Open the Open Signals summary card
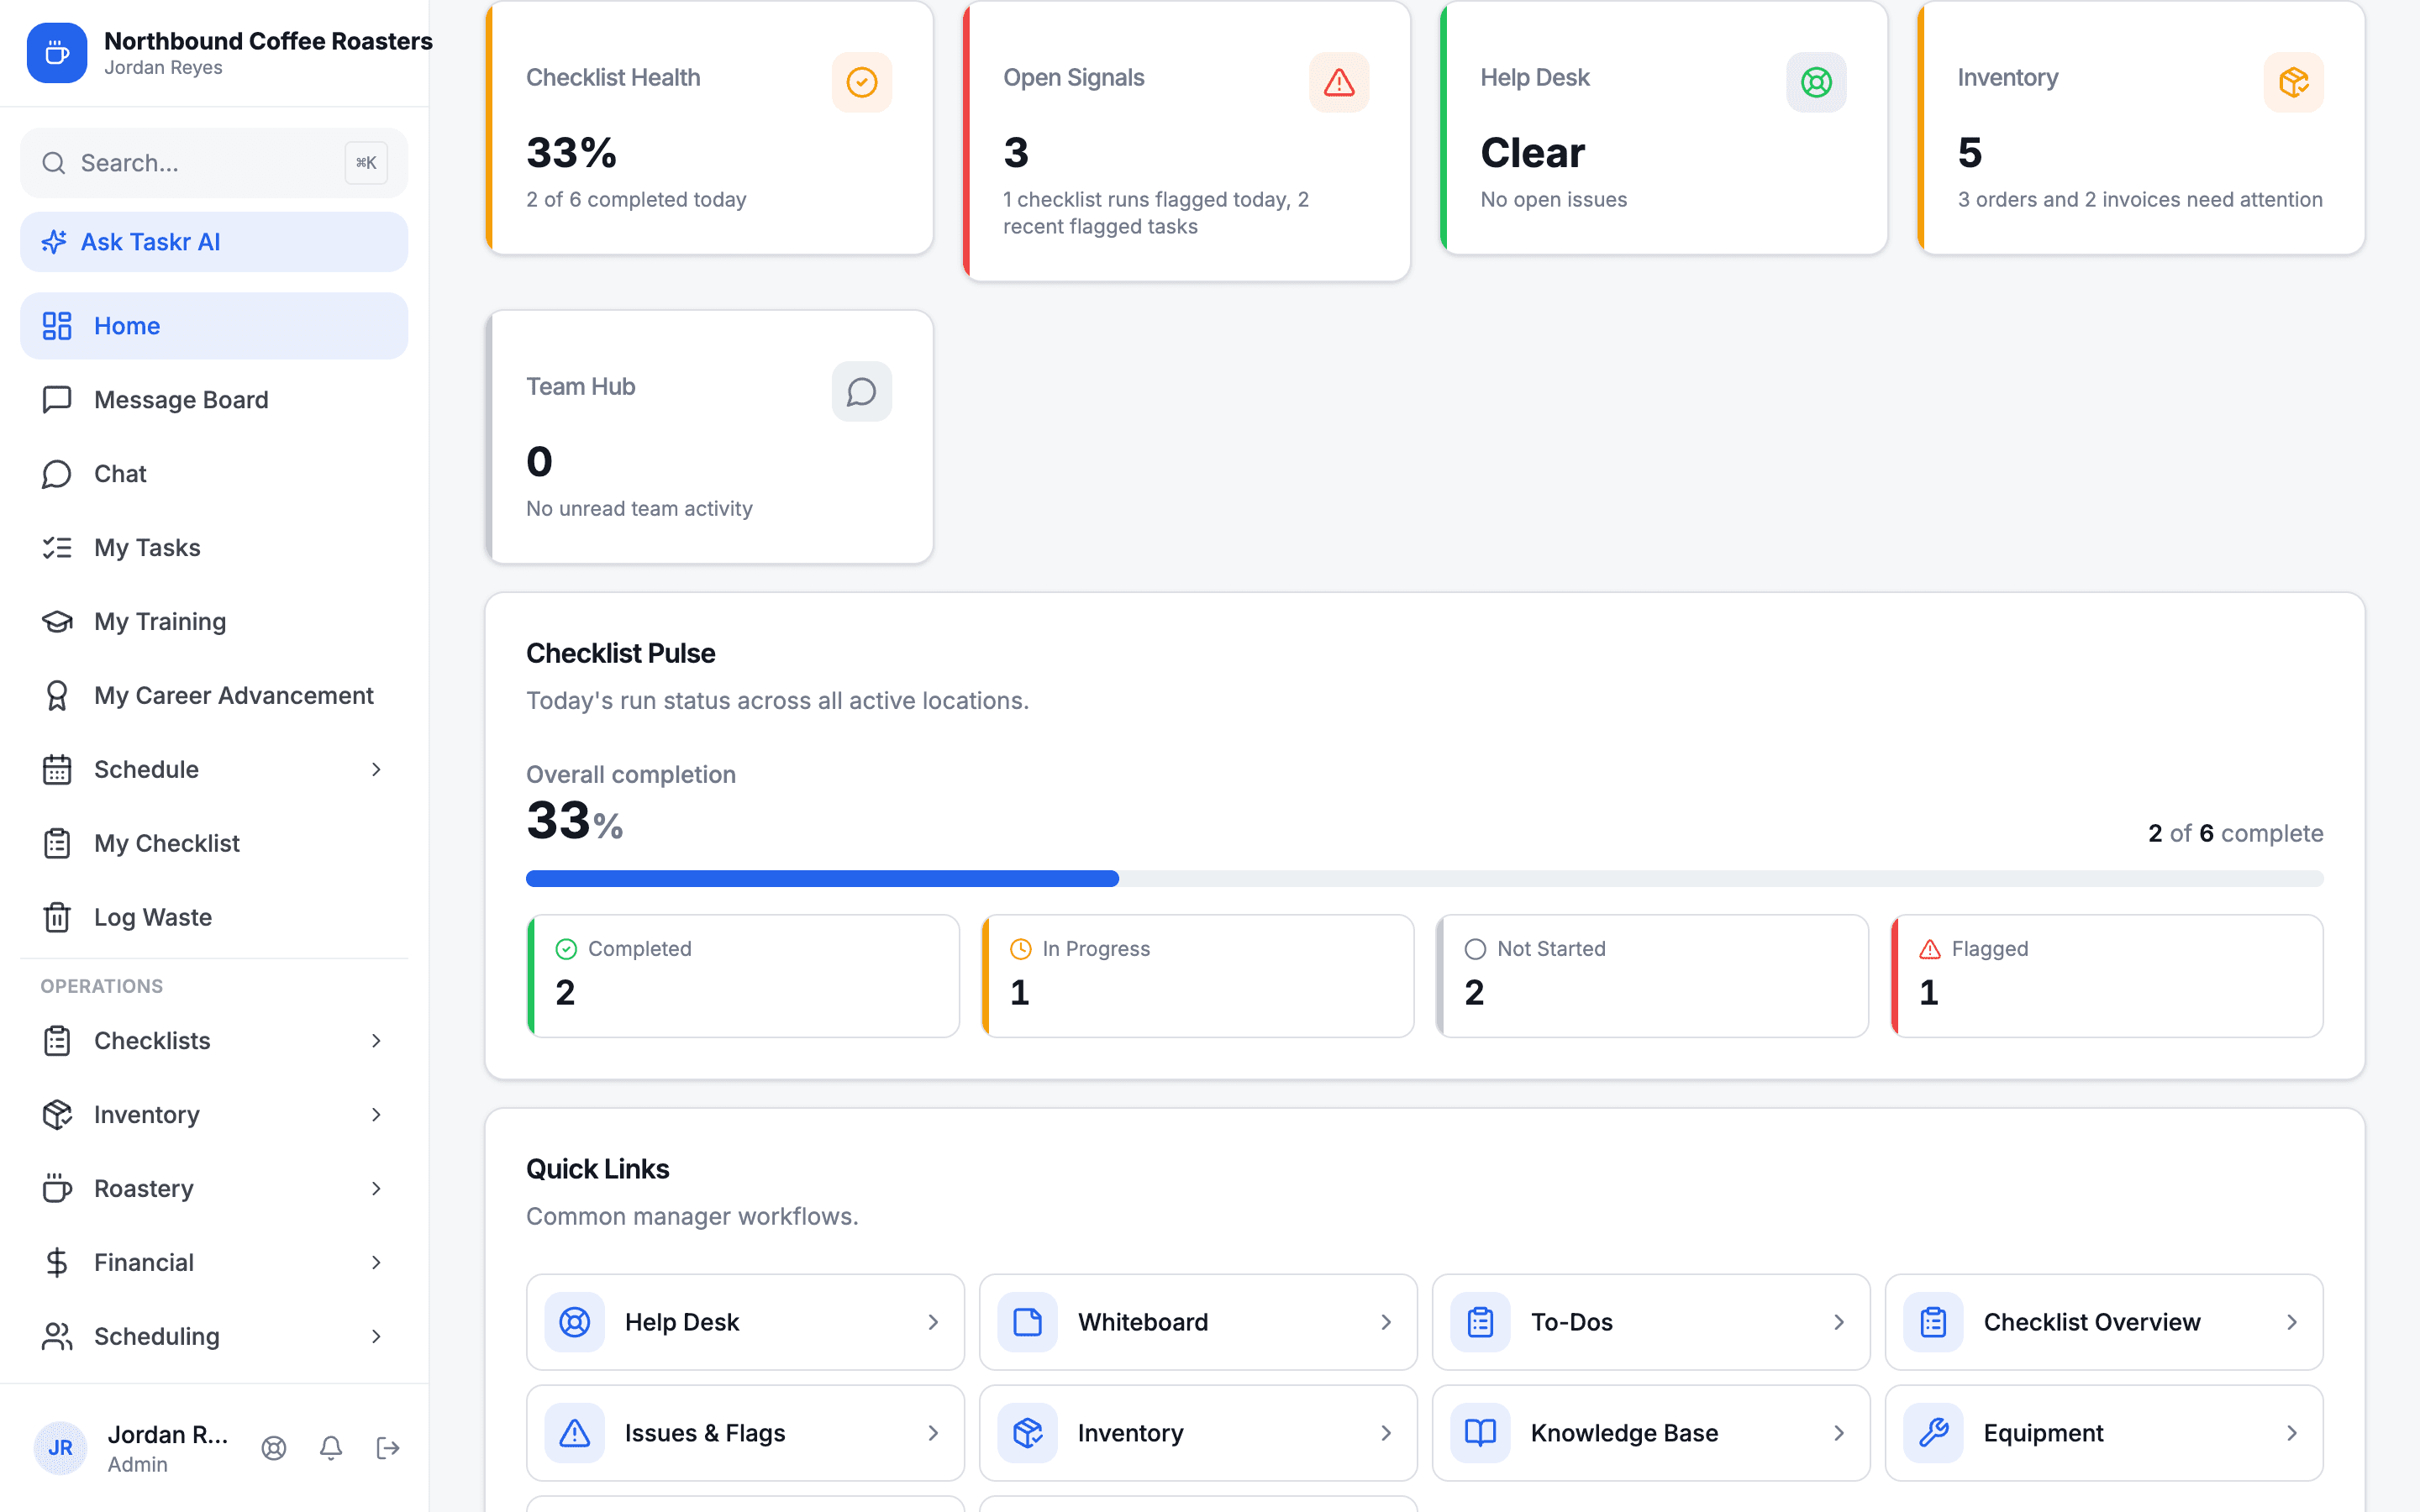 coord(1186,140)
